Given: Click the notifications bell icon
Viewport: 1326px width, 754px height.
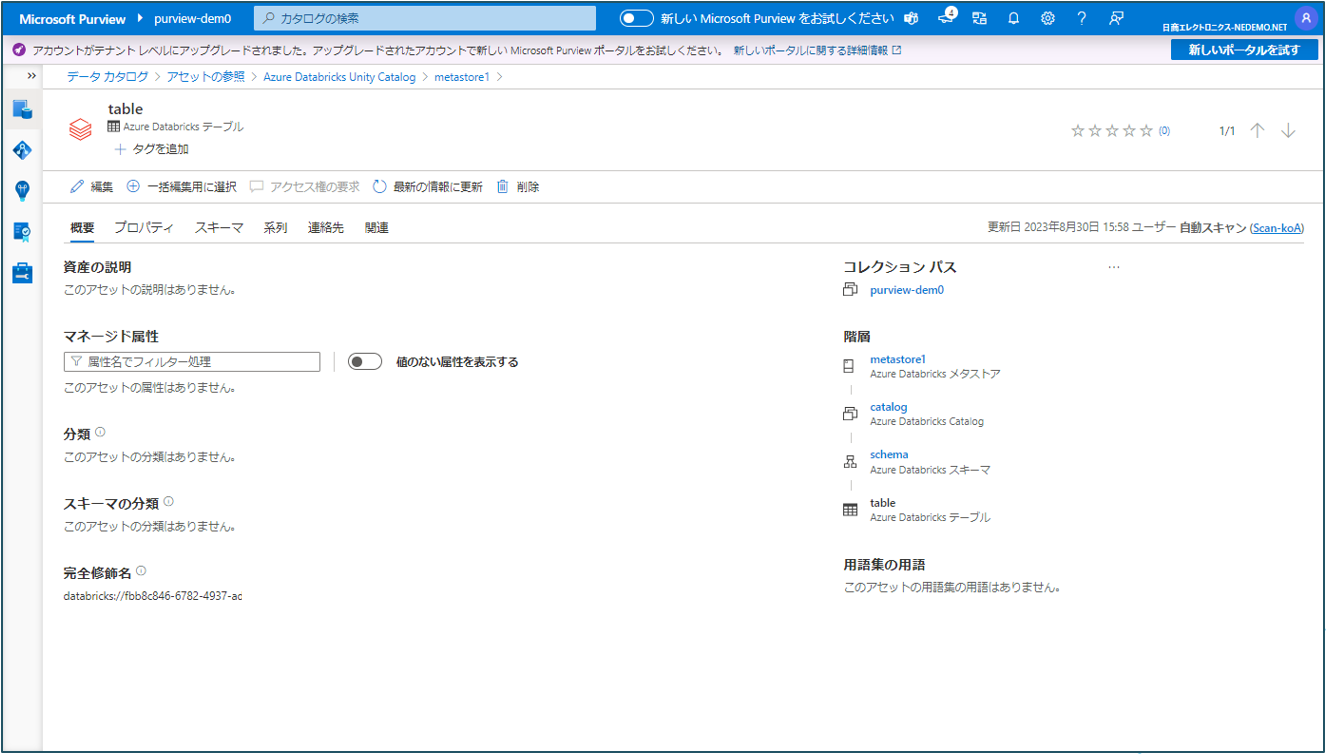Looking at the screenshot, I should click(x=1013, y=19).
